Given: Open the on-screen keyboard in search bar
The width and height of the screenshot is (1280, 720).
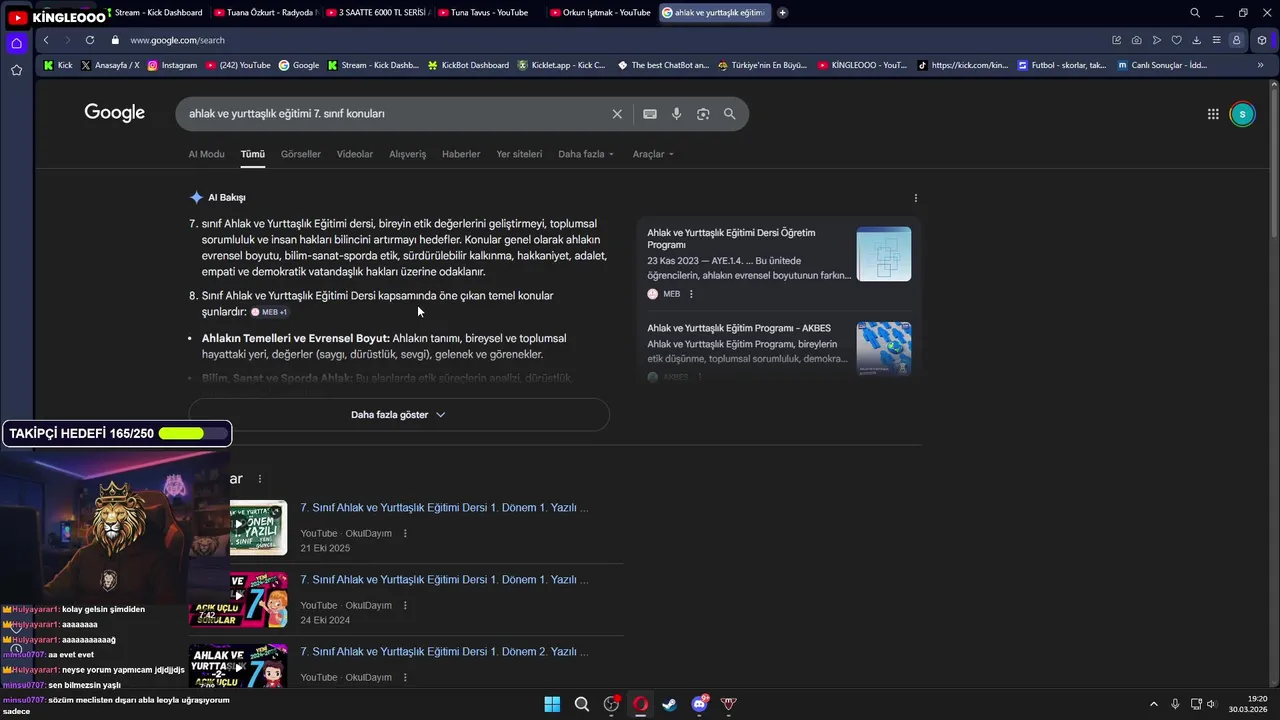Looking at the screenshot, I should pyautogui.click(x=650, y=114).
